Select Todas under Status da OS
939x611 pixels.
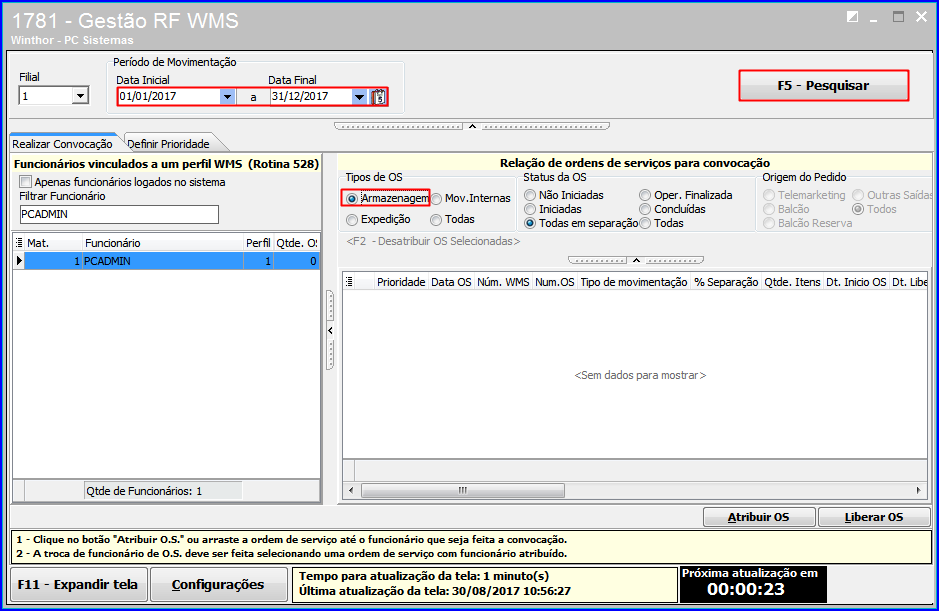click(x=644, y=223)
